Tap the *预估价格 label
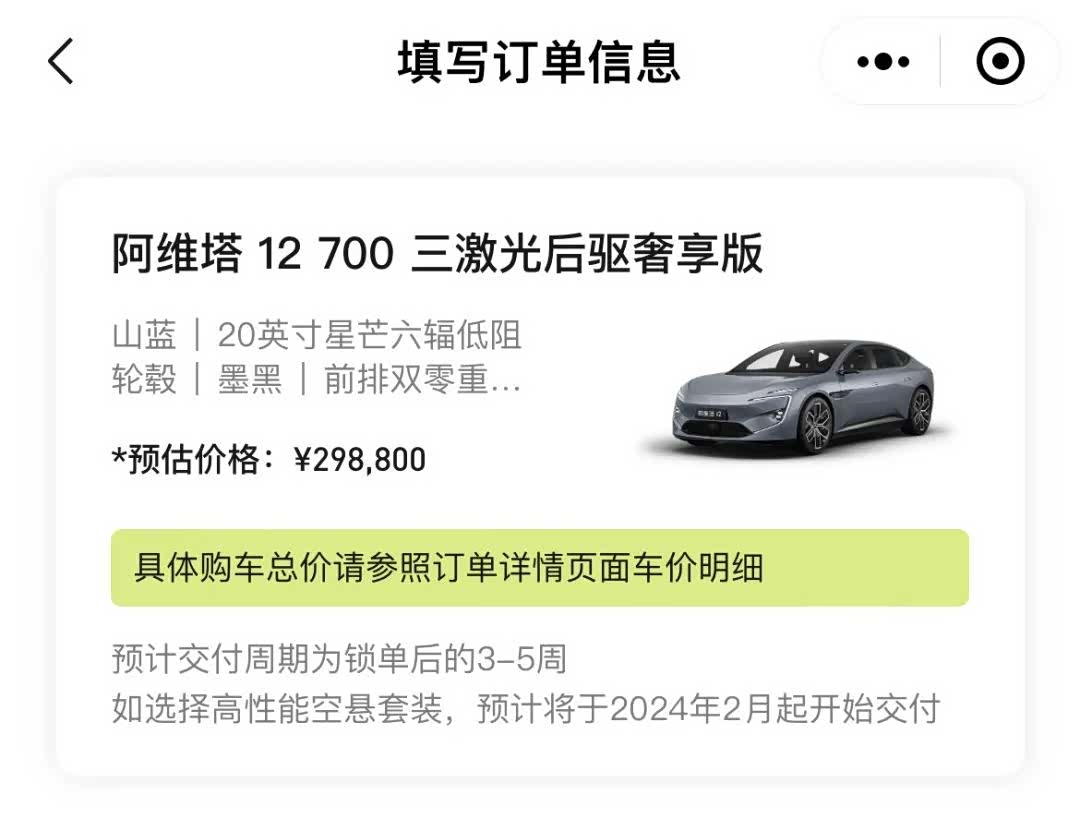 coord(194,459)
